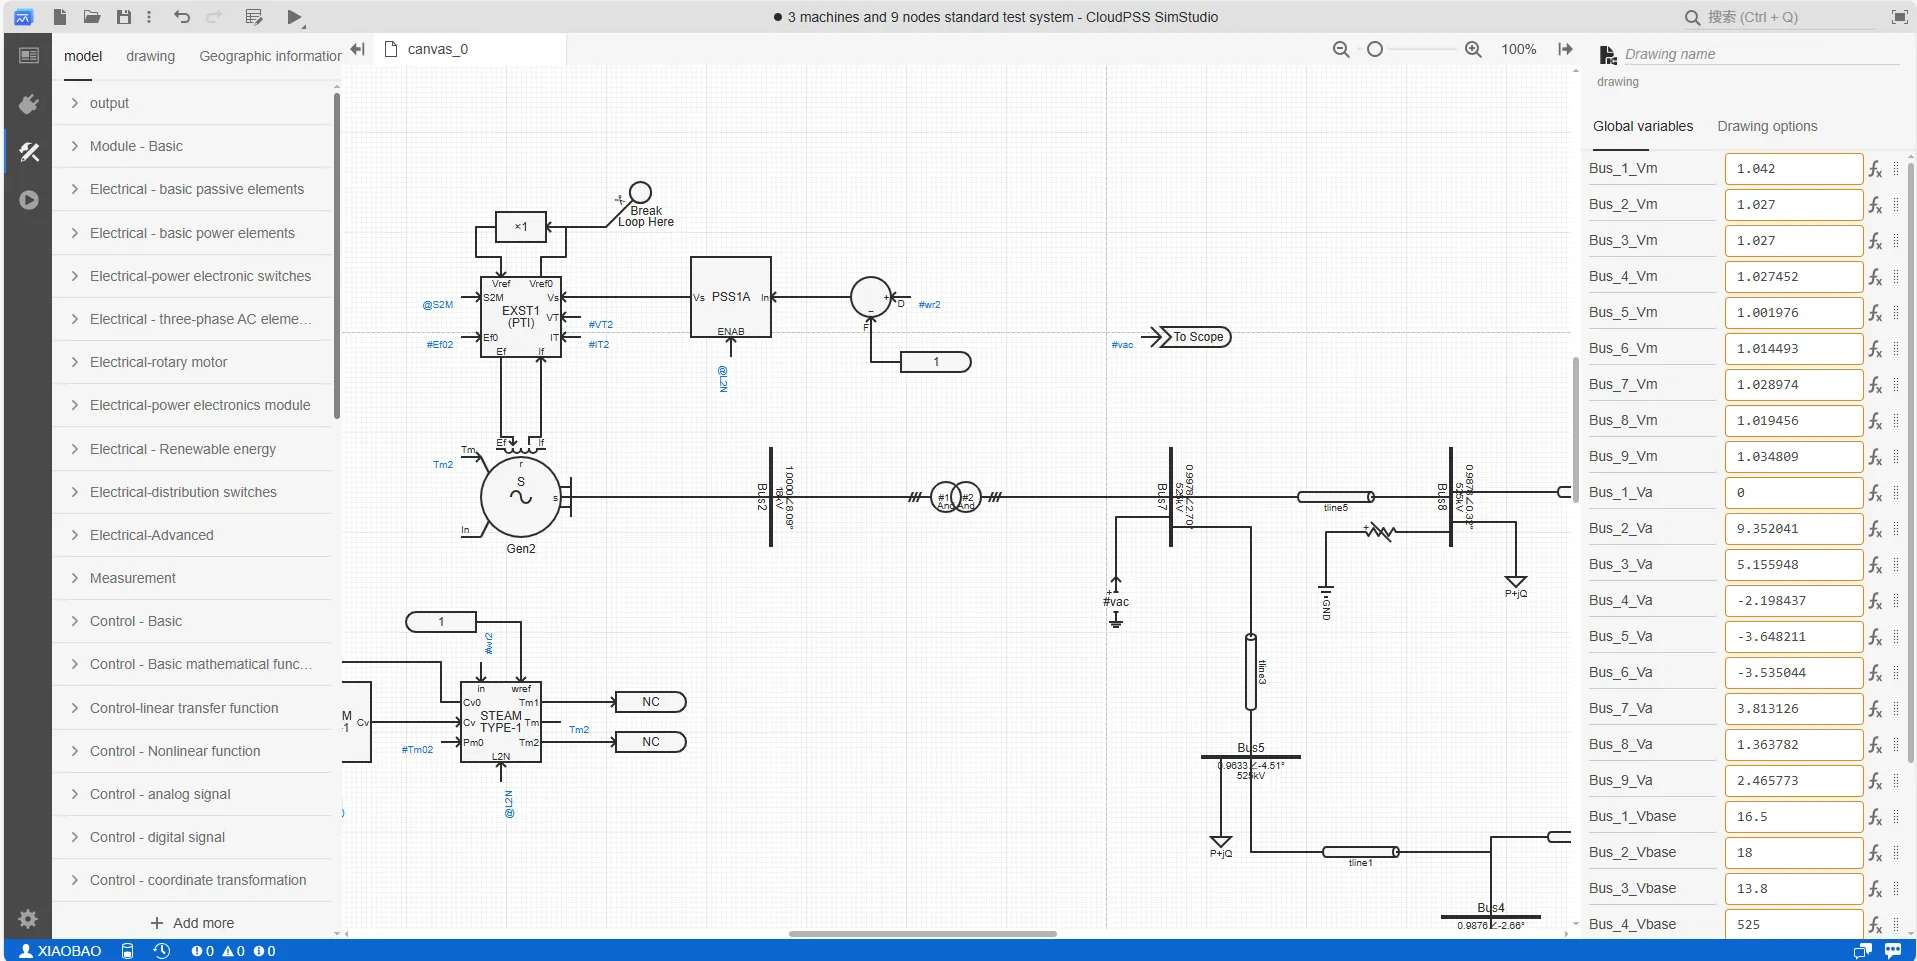This screenshot has width=1917, height=961.
Task: Open file using folder icon
Action: coord(91,17)
